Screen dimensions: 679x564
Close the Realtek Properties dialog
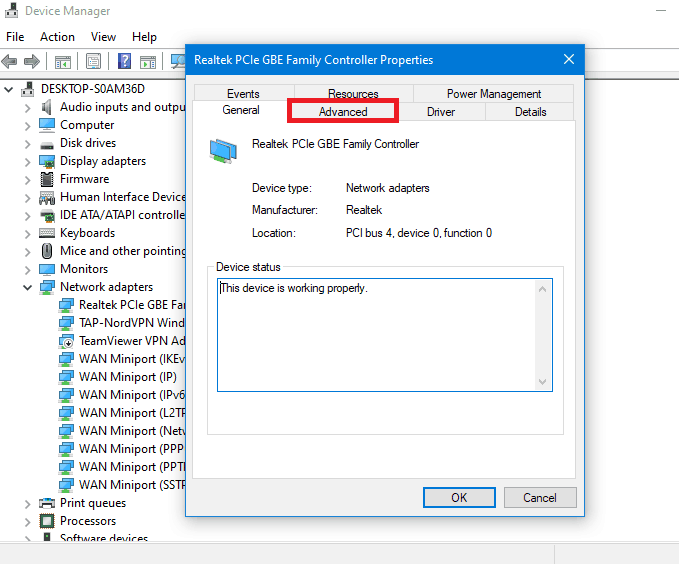point(569,59)
